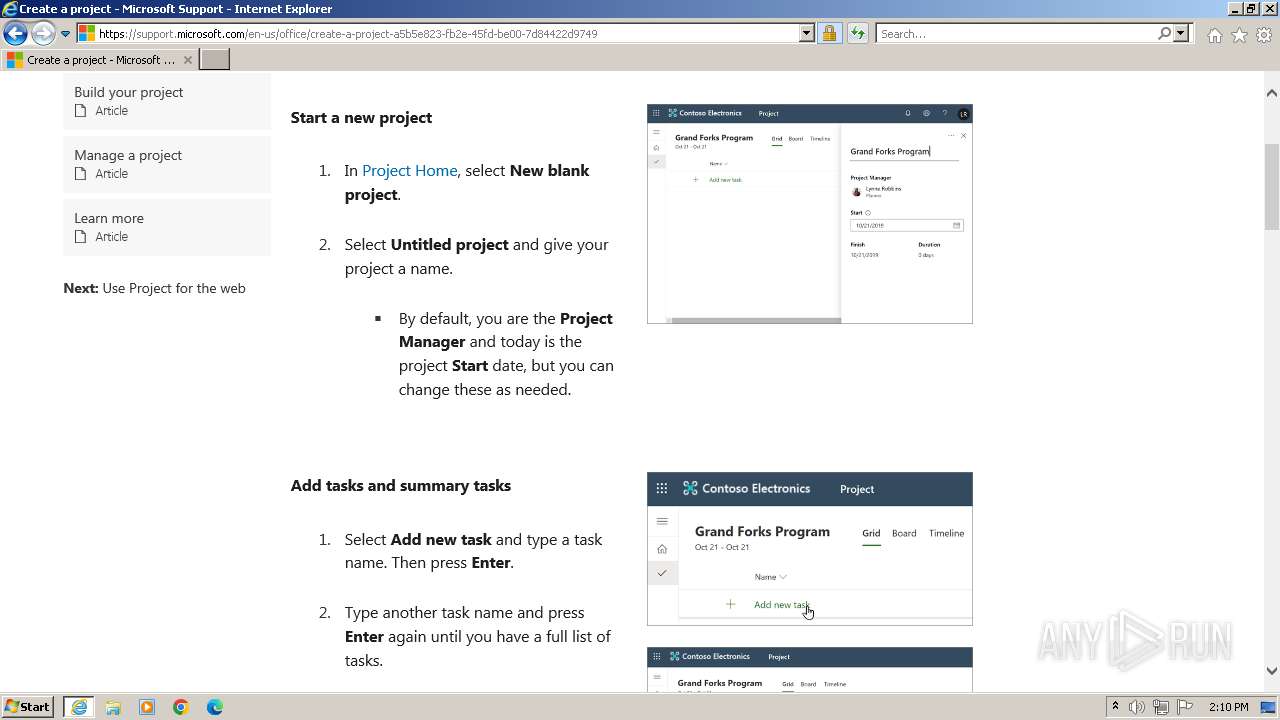Select the 'Create a project - Microsoft' tab
The width and height of the screenshot is (1280, 720).
[100, 60]
